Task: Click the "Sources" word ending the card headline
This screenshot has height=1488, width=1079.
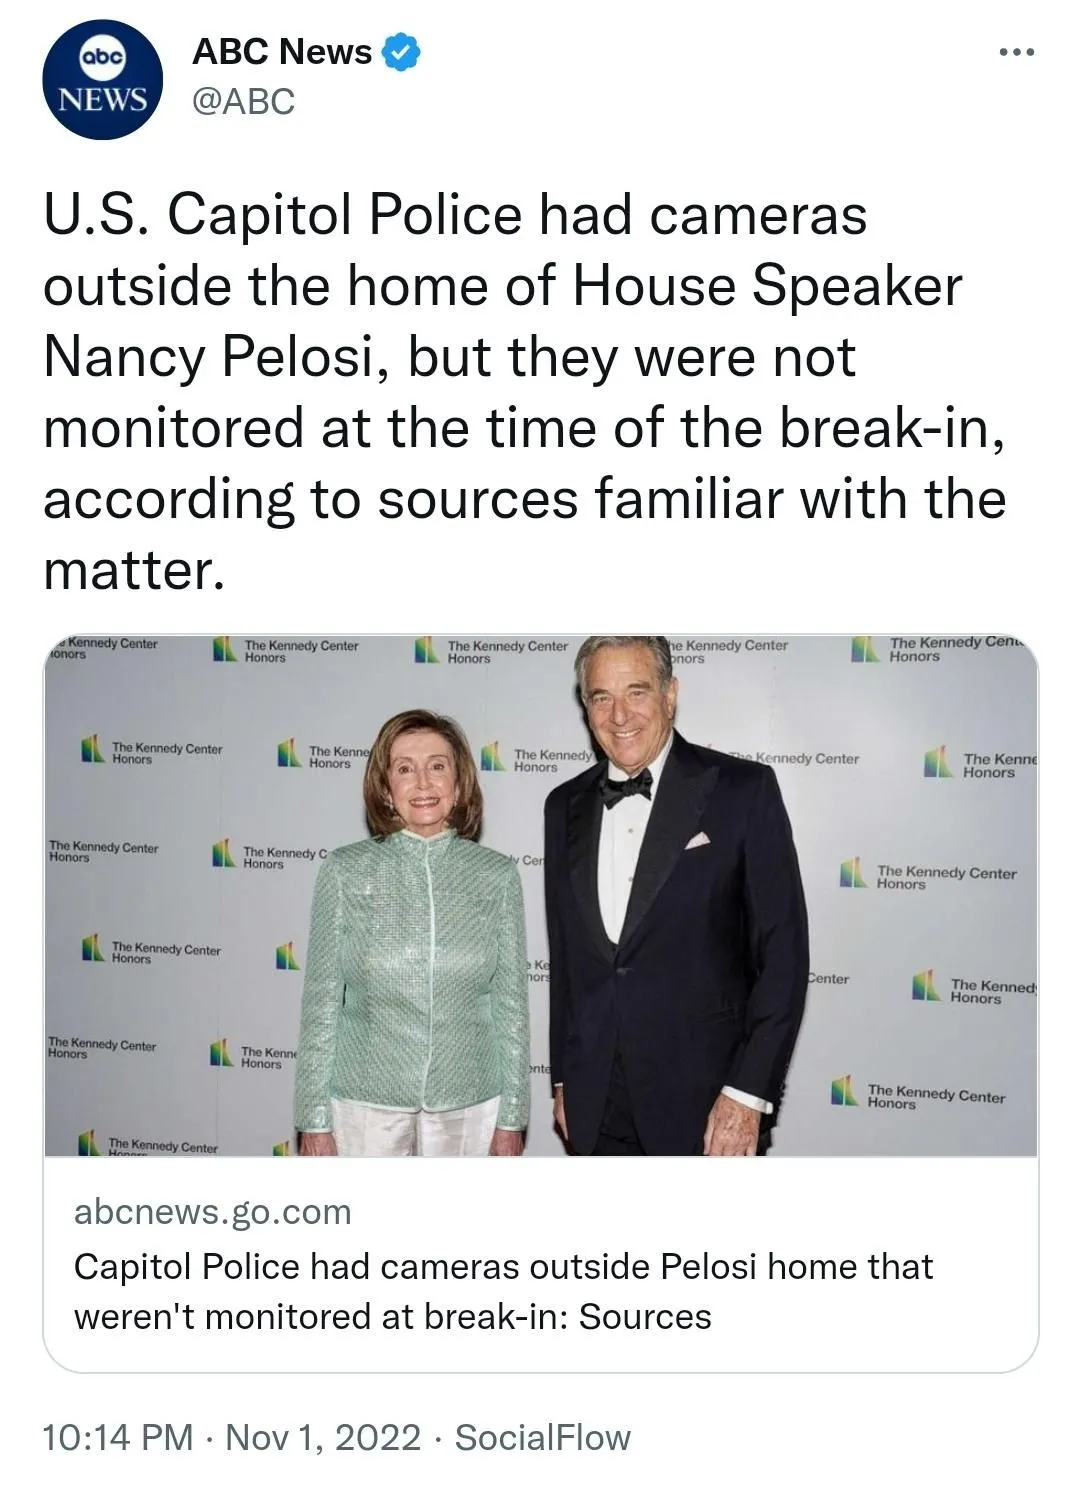Action: (645, 1317)
